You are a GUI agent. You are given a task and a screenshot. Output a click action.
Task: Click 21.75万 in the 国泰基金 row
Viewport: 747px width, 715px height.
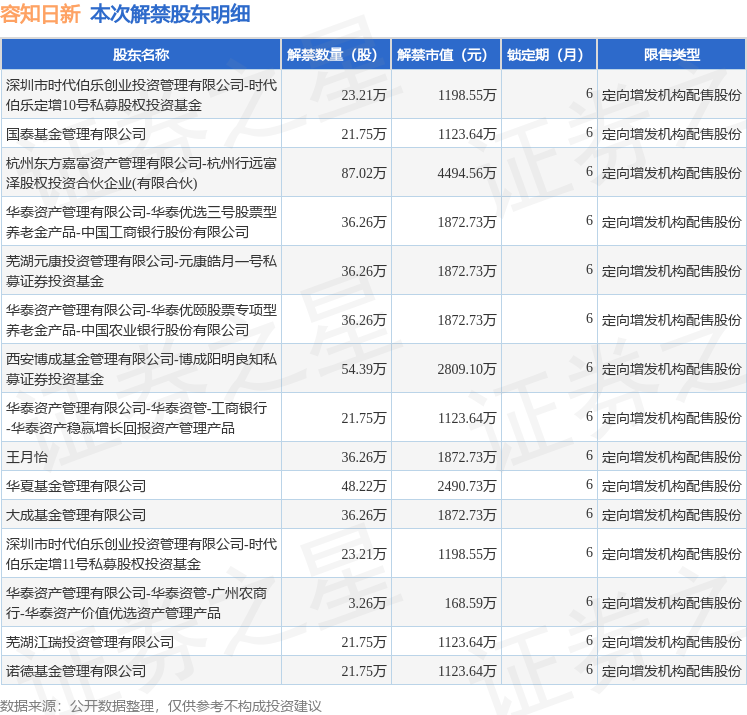pos(363,134)
